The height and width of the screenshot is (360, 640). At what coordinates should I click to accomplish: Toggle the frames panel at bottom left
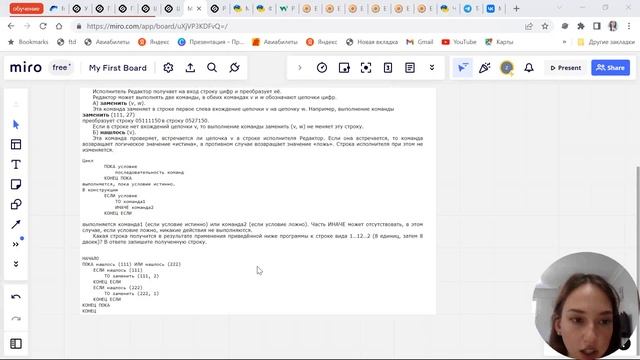tap(16, 344)
